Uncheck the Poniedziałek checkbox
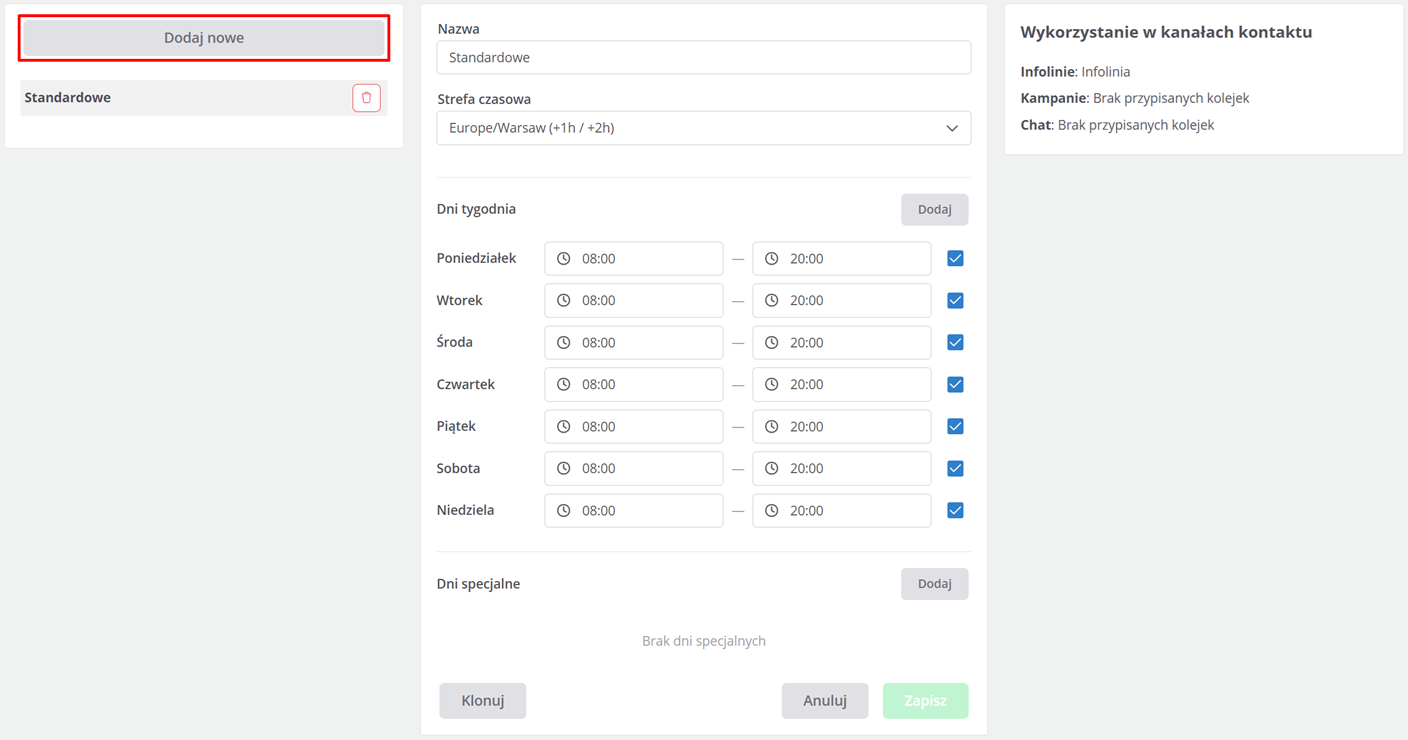The image size is (1408, 740). pos(955,259)
